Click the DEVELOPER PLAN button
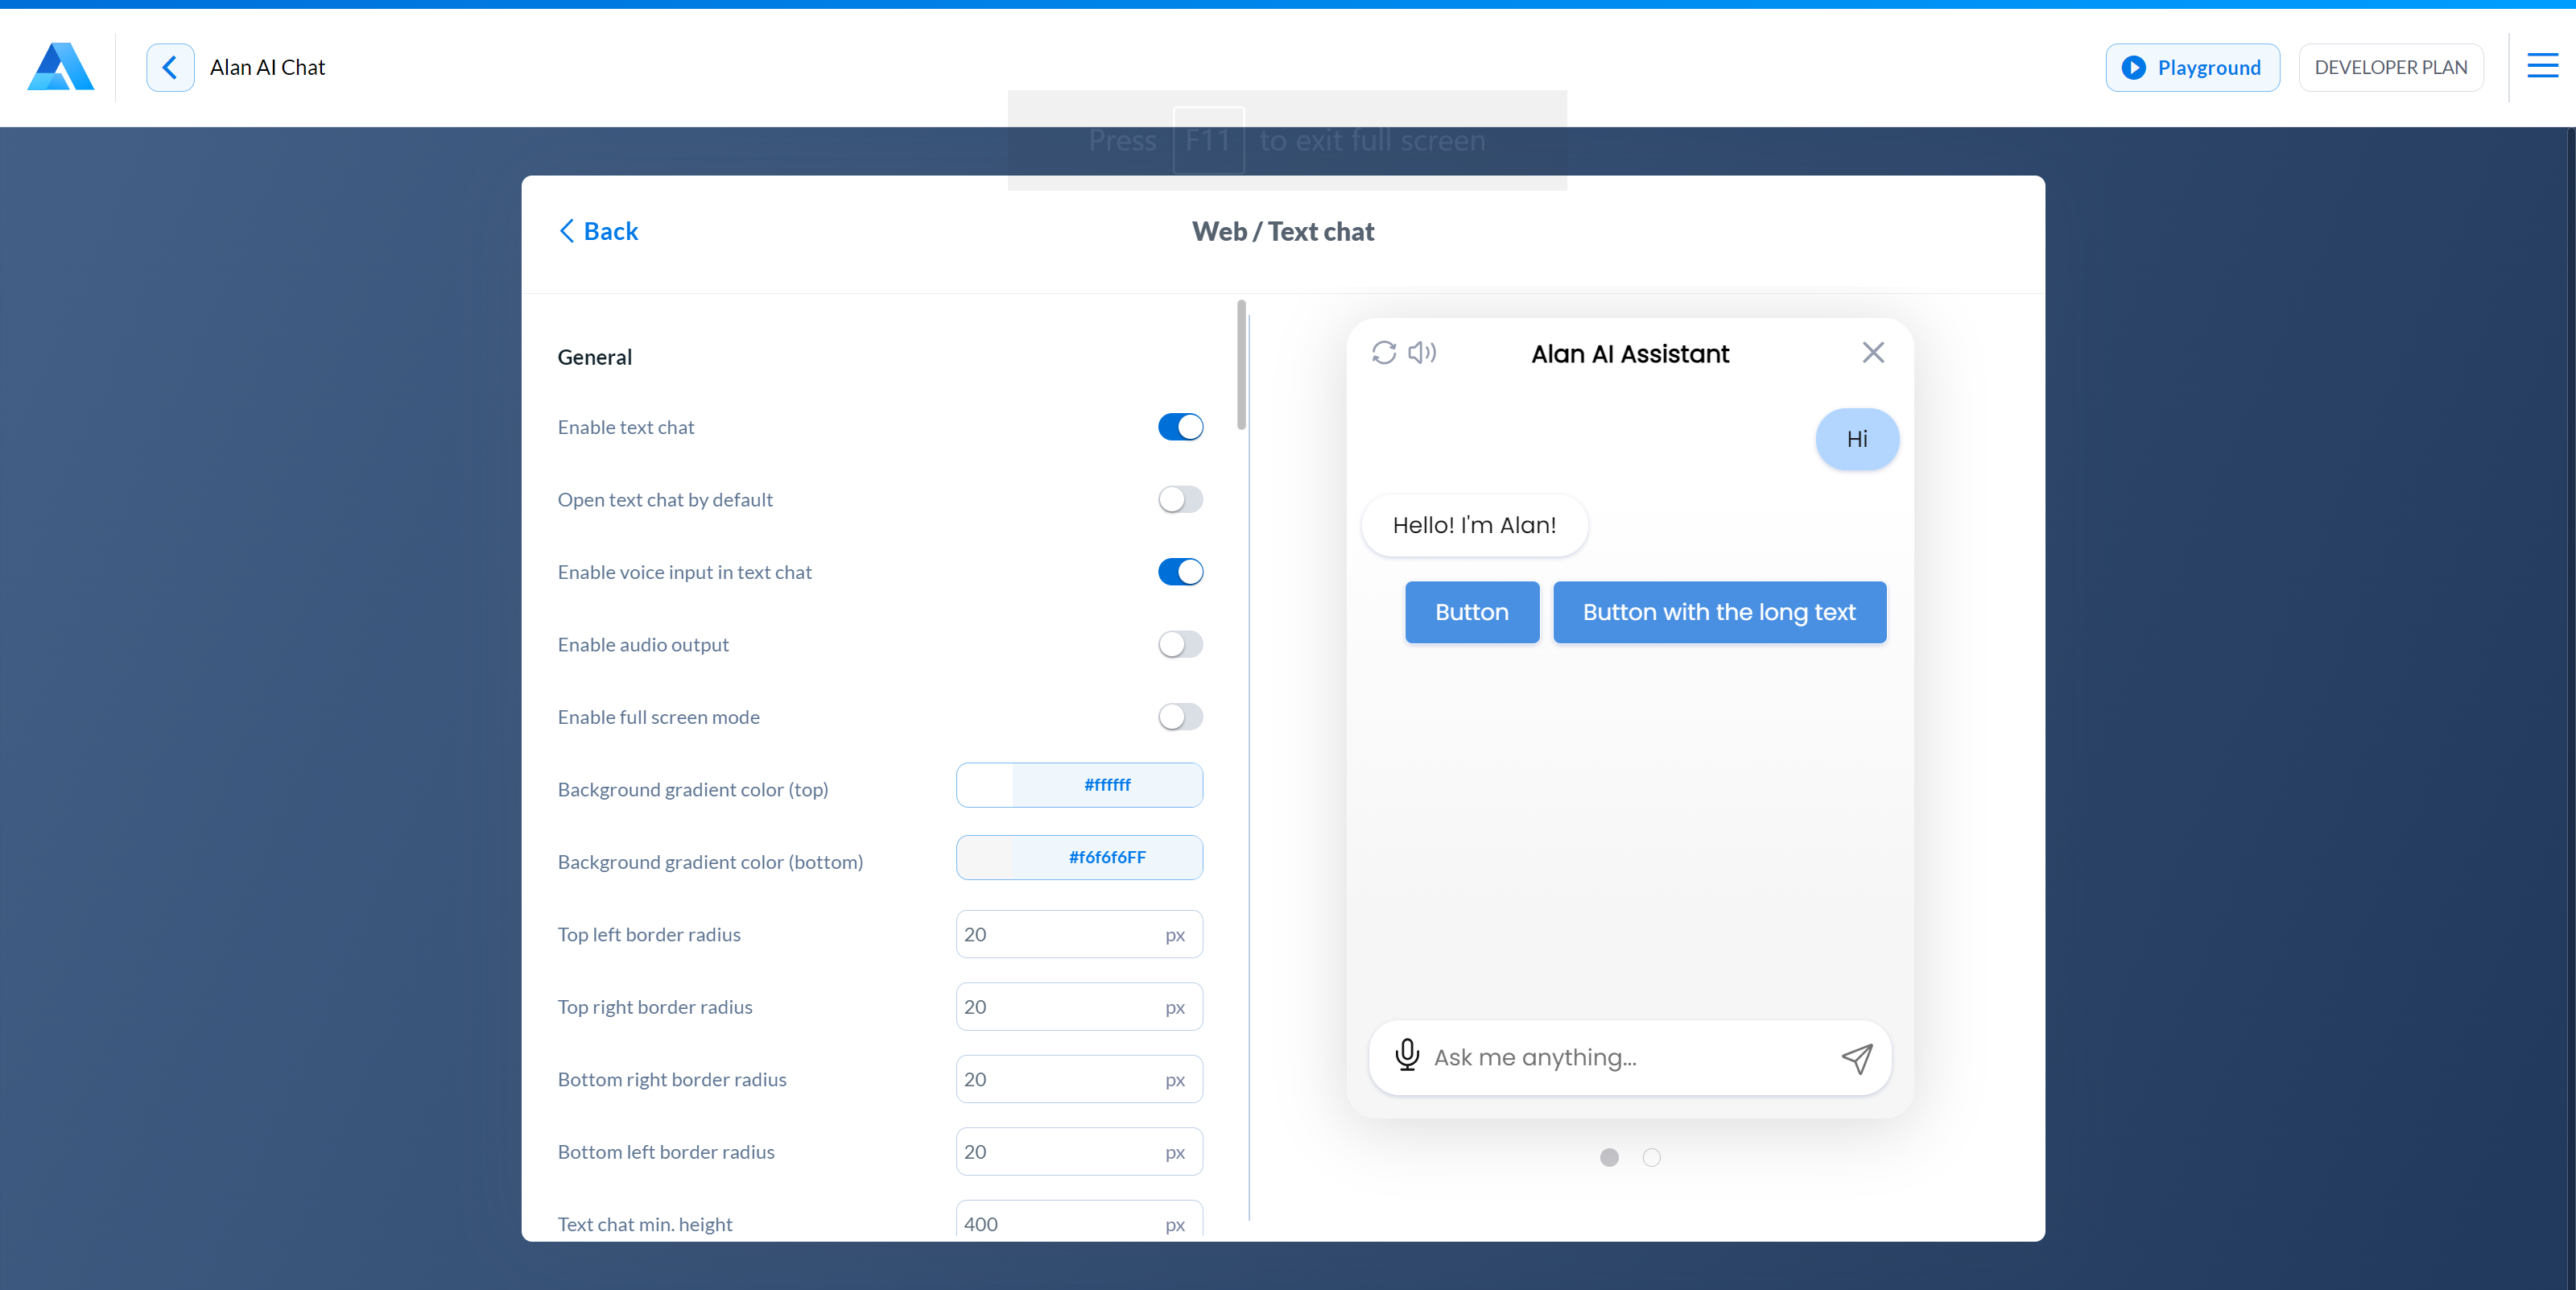 click(2390, 67)
